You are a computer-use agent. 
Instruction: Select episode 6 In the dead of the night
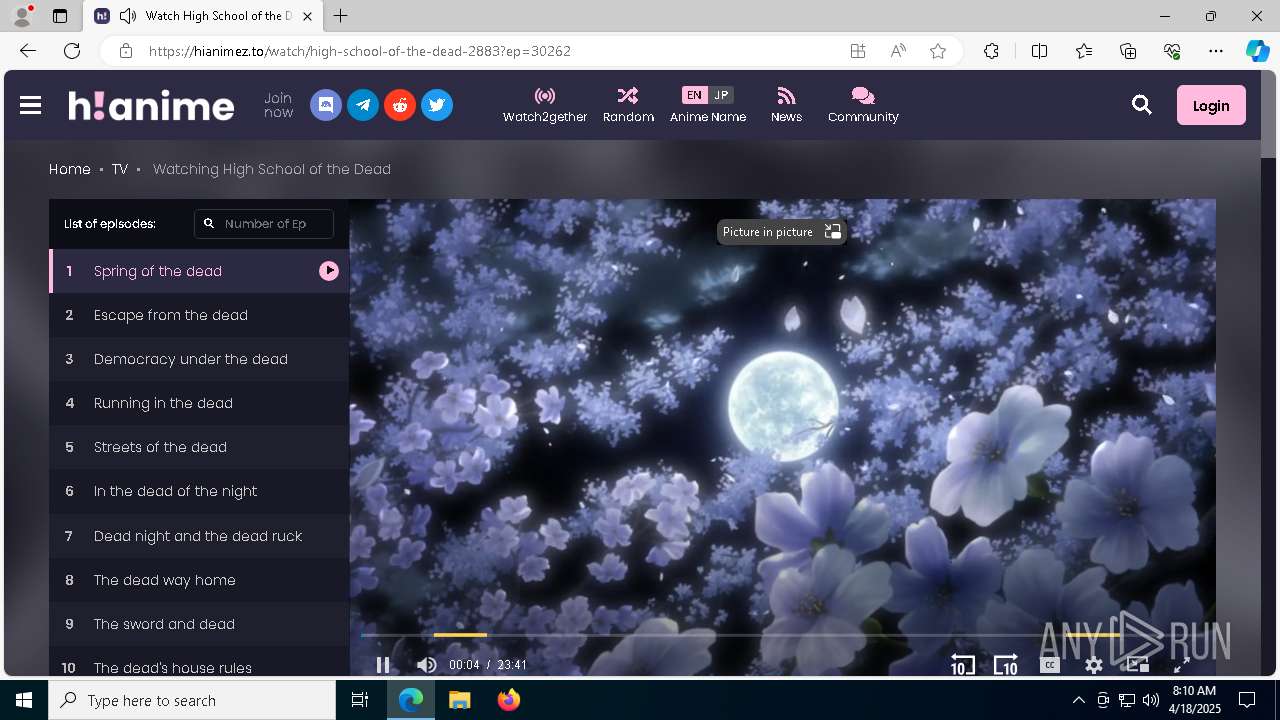coord(199,491)
